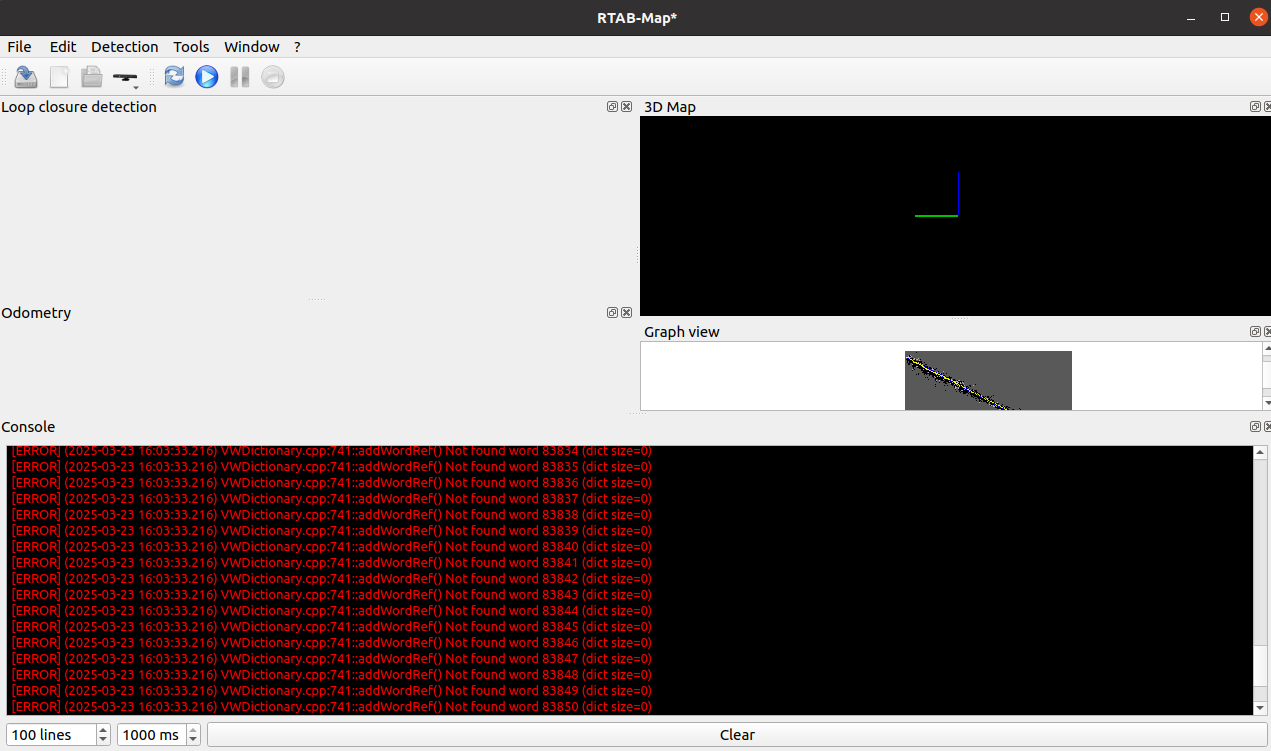Viewport: 1271px width, 751px height.
Task: Click the new database blank page icon
Action: pyautogui.click(x=60, y=77)
